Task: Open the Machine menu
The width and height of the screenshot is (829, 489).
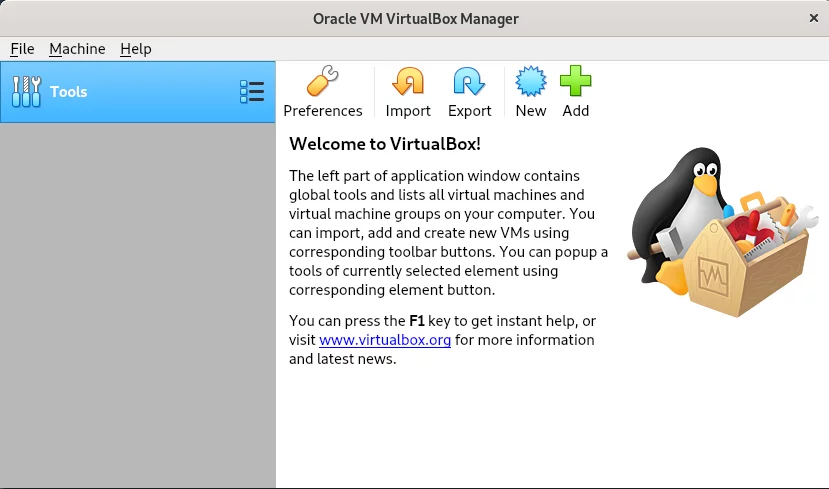Action: 77,49
